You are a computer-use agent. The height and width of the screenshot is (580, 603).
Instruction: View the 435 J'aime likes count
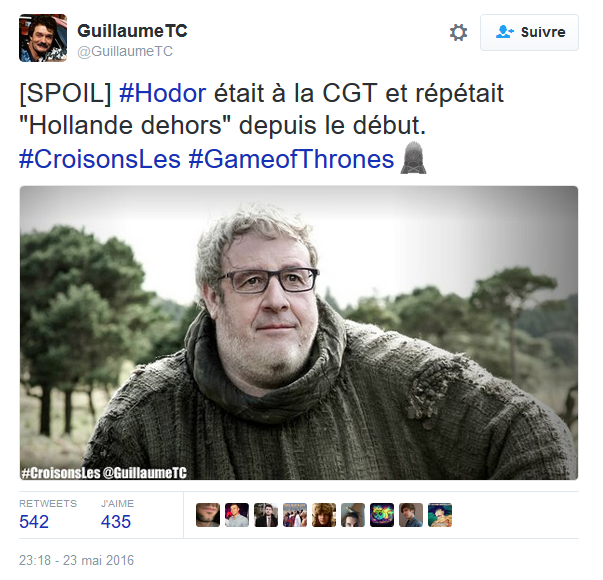[116, 522]
